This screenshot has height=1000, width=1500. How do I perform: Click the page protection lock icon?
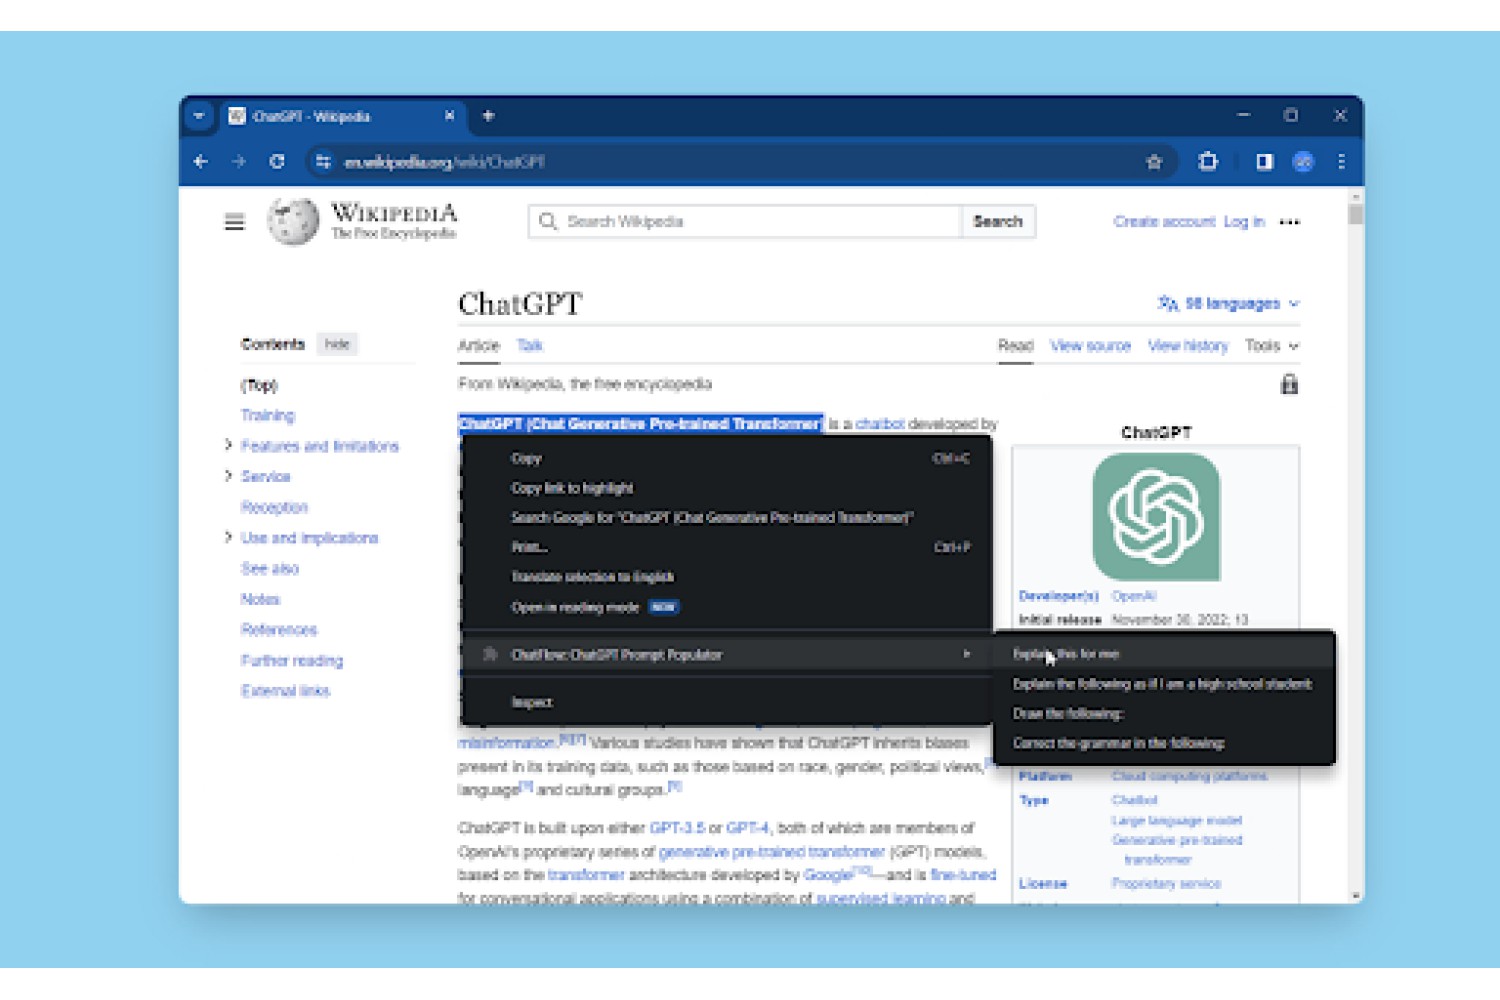(x=1289, y=384)
